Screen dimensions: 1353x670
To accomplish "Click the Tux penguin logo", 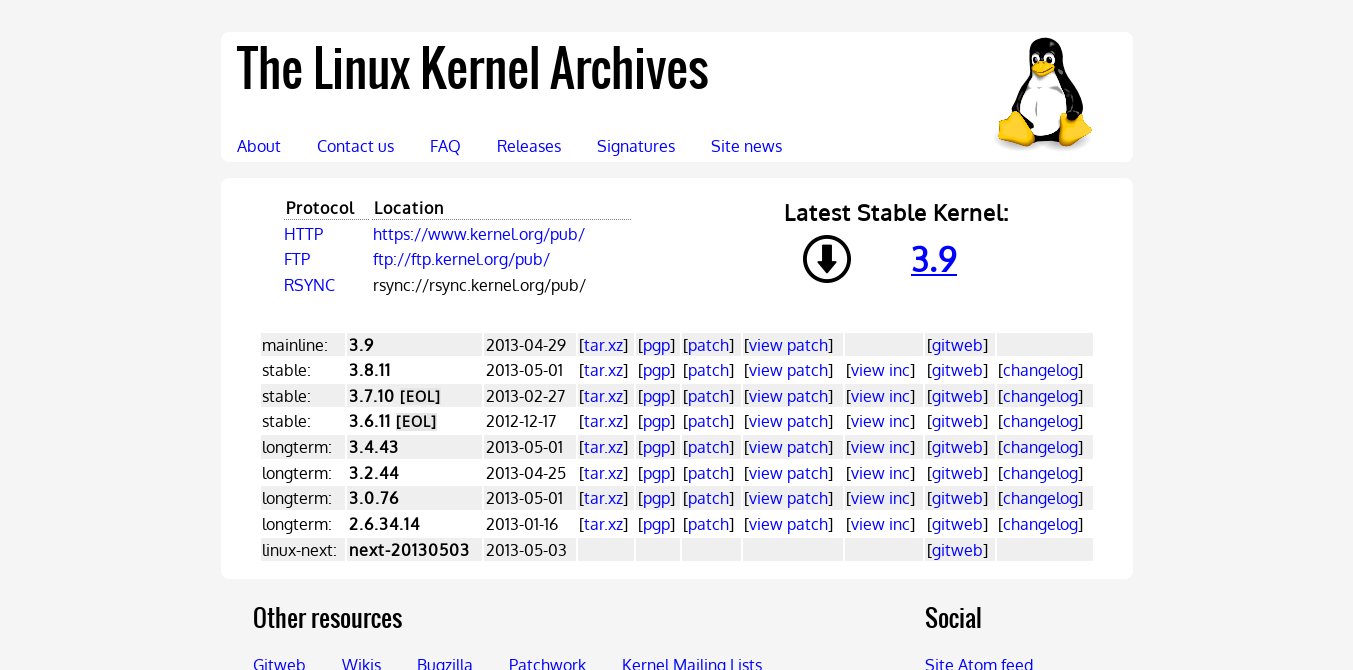I will (1044, 93).
